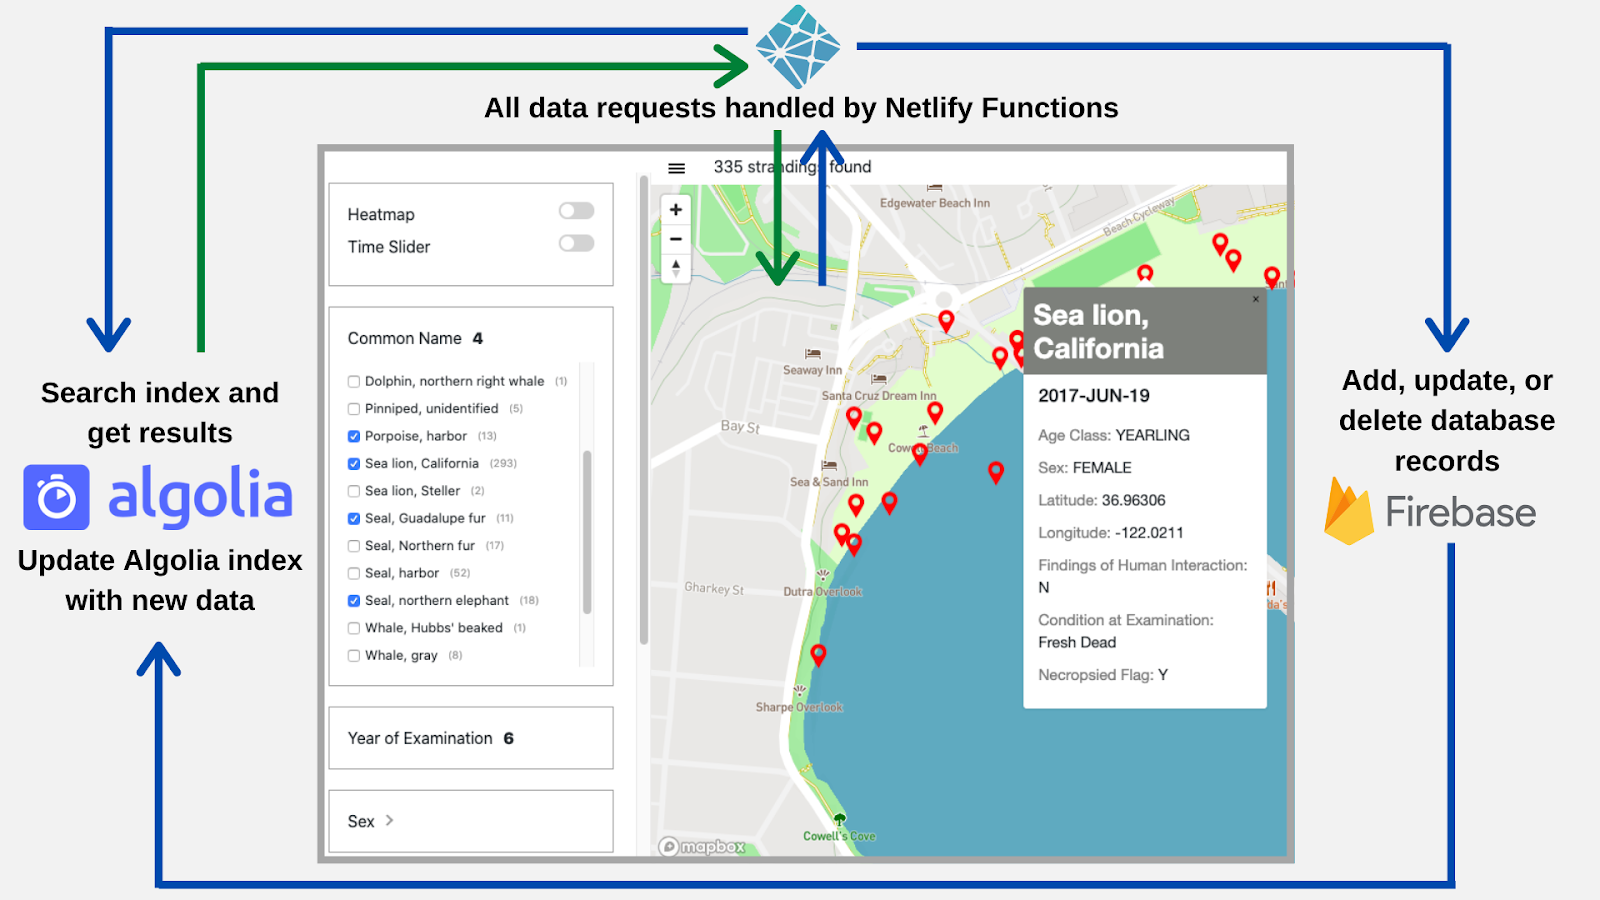Collapse the Common Name filter header
Image resolution: width=1600 pixels, height=900 pixels.
pyautogui.click(x=415, y=338)
